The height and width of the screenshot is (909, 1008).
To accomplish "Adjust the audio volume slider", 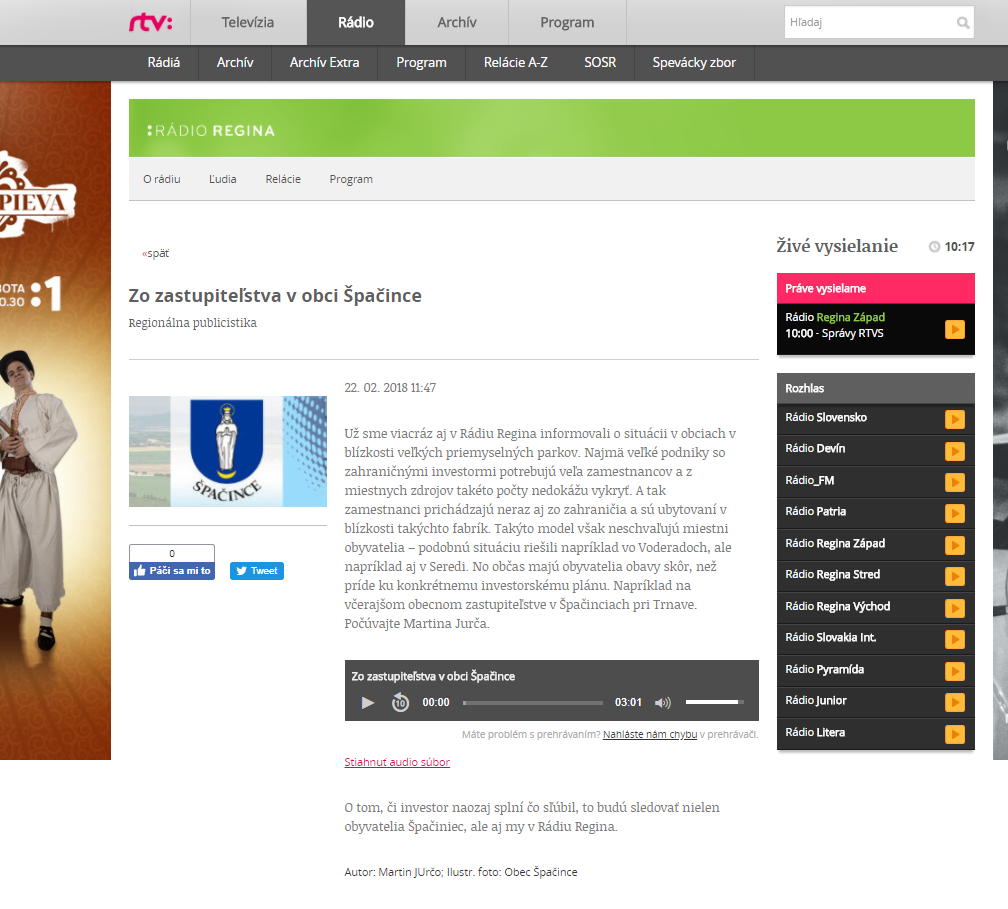I will 714,703.
